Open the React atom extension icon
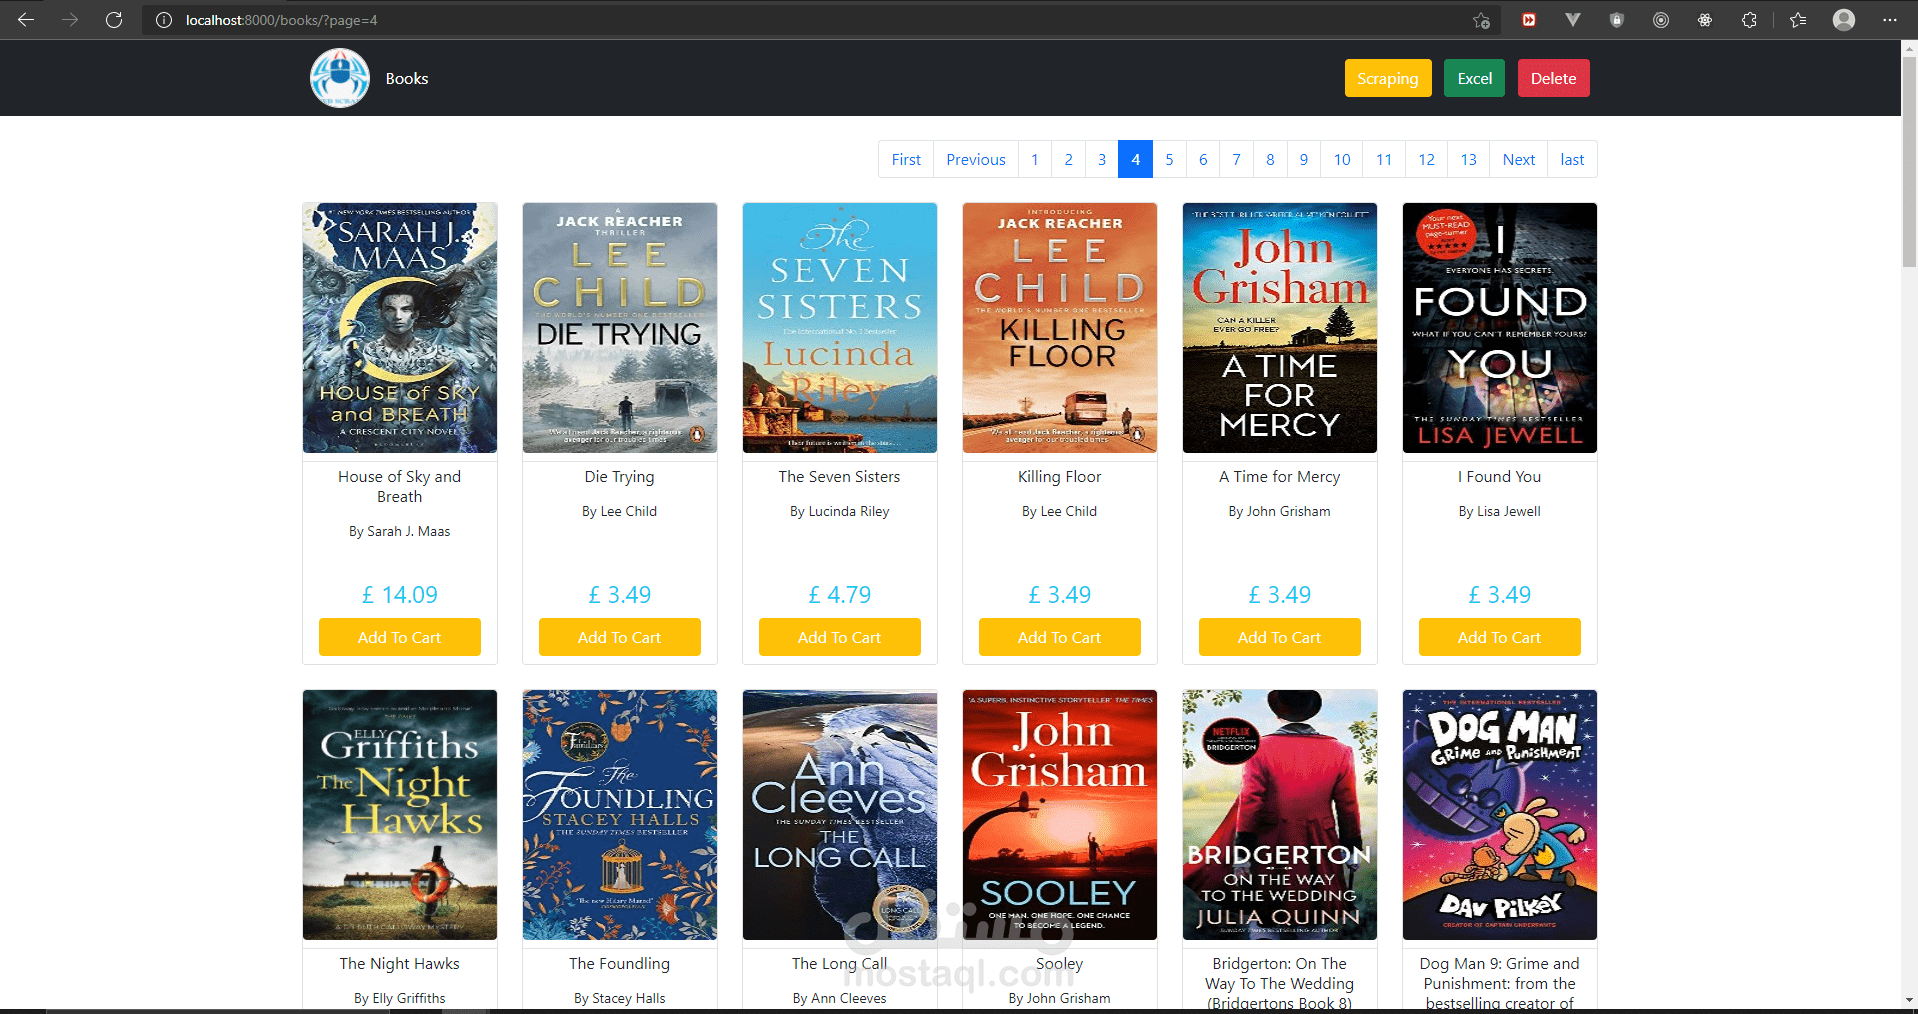This screenshot has width=1918, height=1014. coord(1705,20)
